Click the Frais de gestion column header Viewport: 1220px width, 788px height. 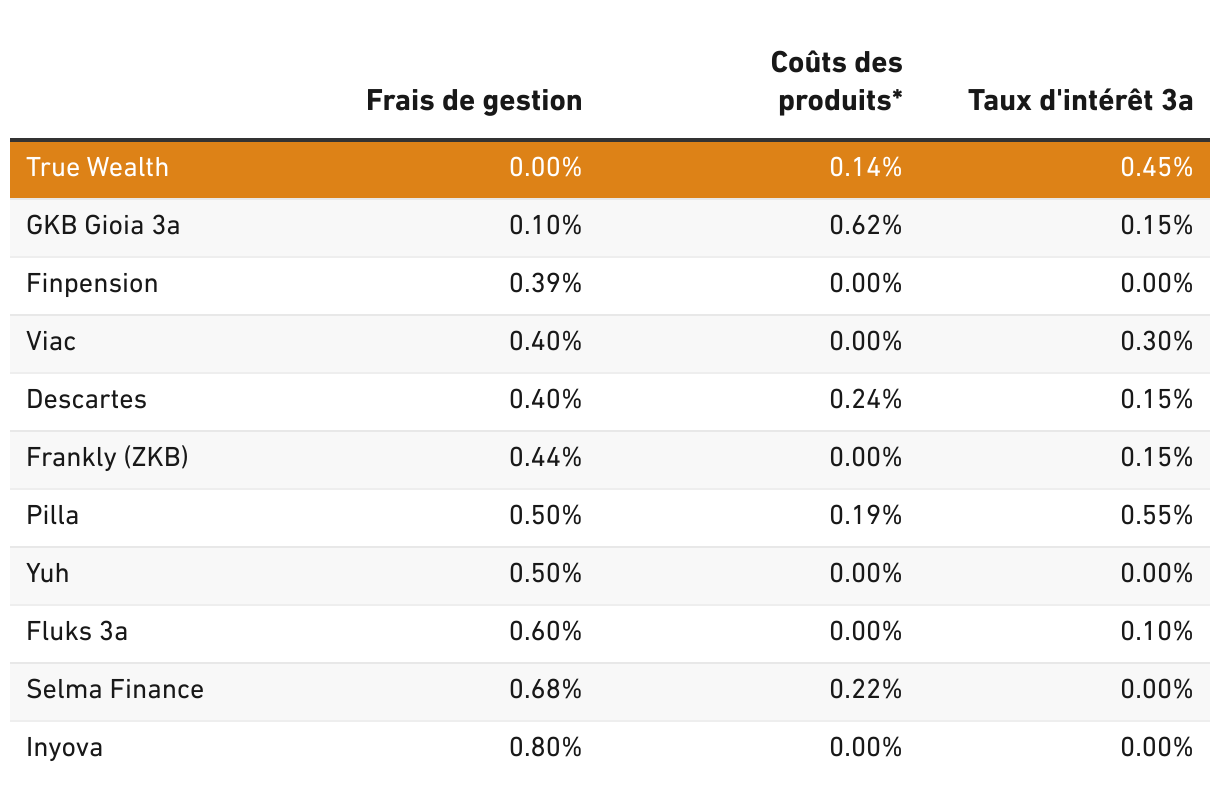coord(474,101)
